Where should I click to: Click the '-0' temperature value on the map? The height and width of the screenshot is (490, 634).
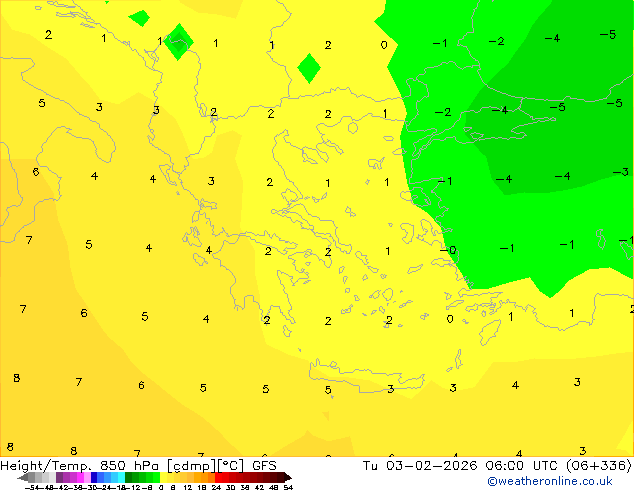(x=448, y=250)
